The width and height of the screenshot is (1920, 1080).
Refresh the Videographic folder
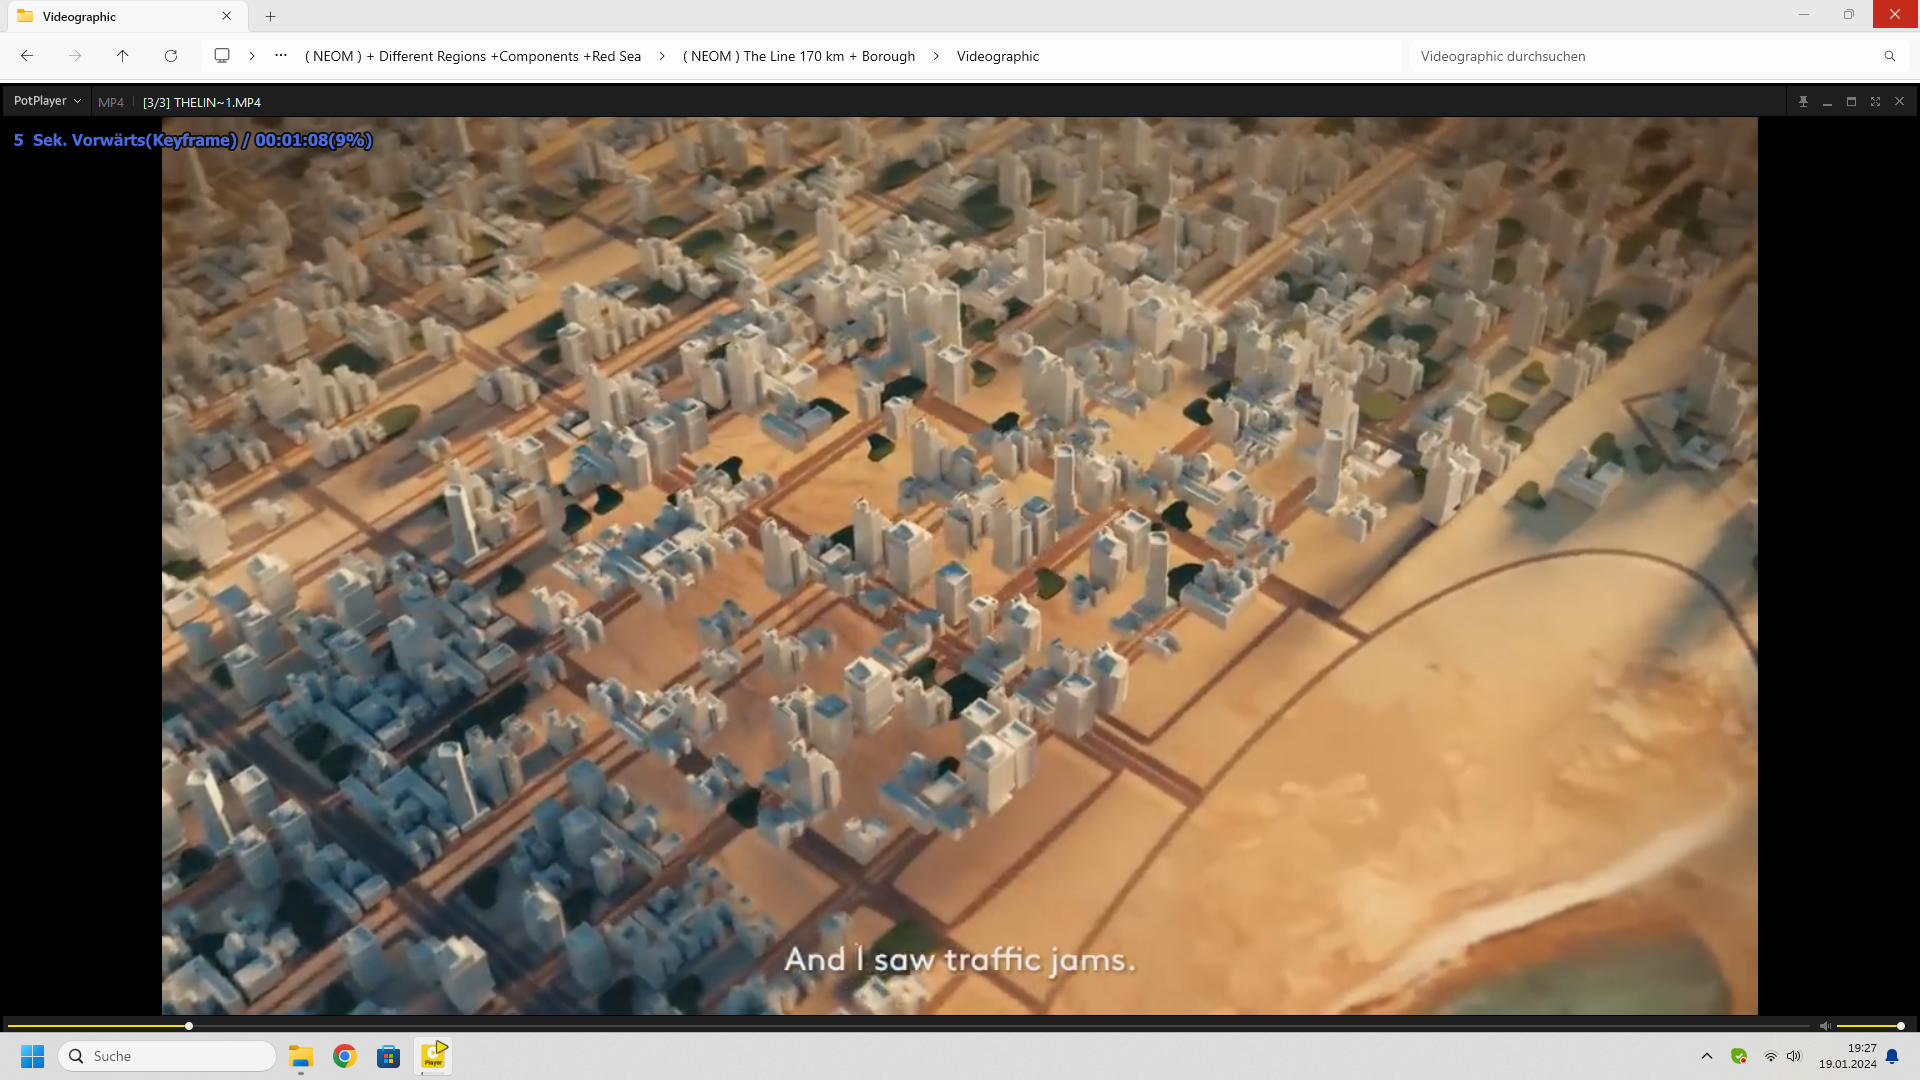pyautogui.click(x=171, y=56)
